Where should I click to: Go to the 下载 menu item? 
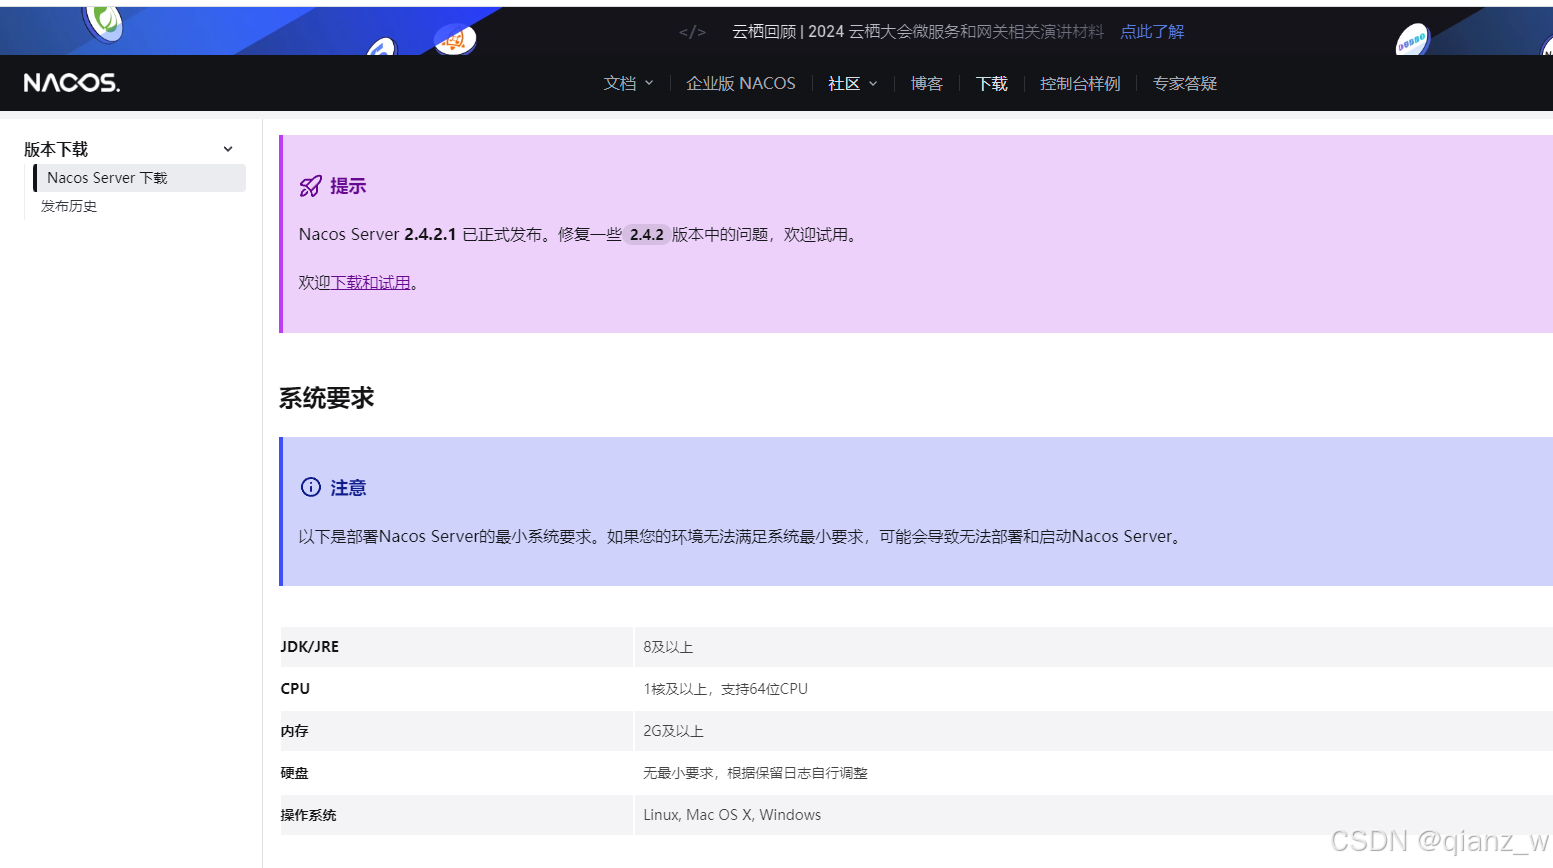pos(992,83)
